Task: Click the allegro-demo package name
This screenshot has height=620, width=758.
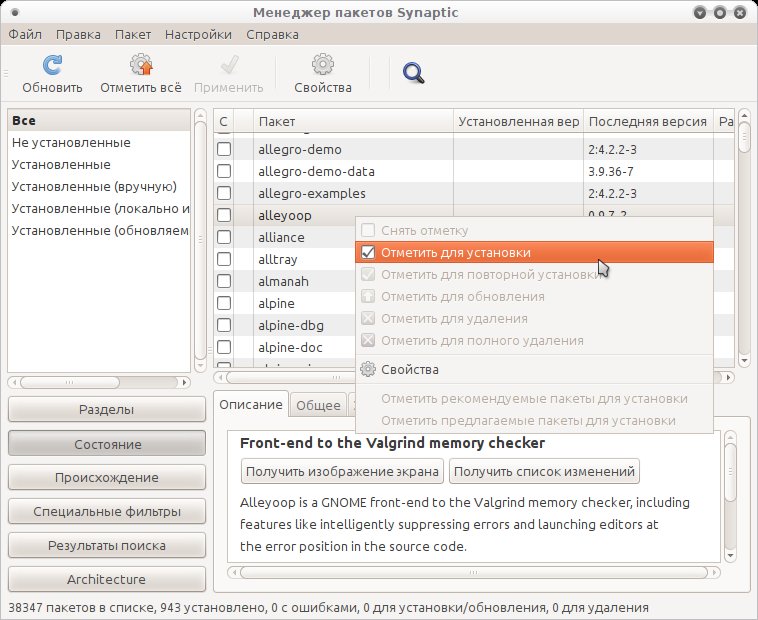Action: tap(300, 149)
